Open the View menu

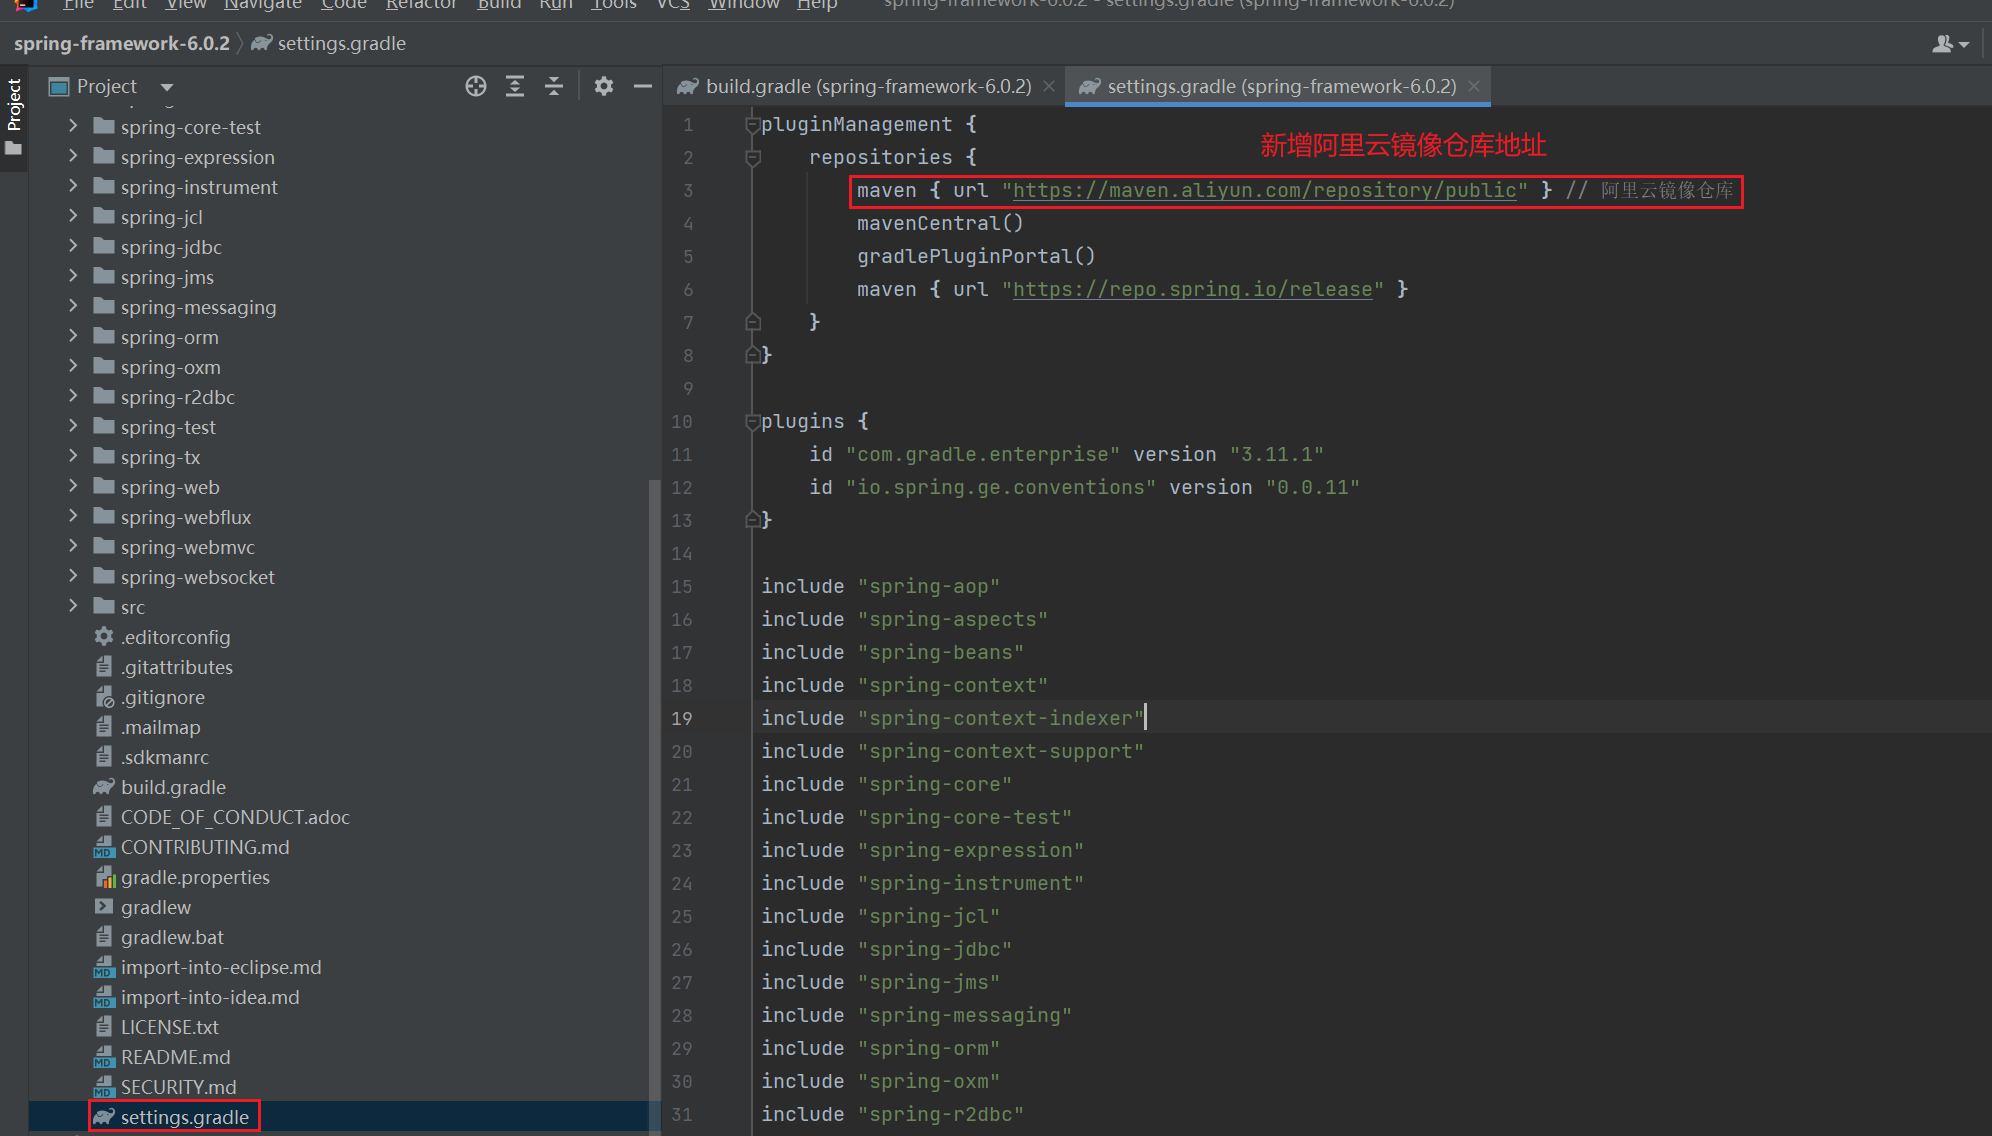coord(186,5)
